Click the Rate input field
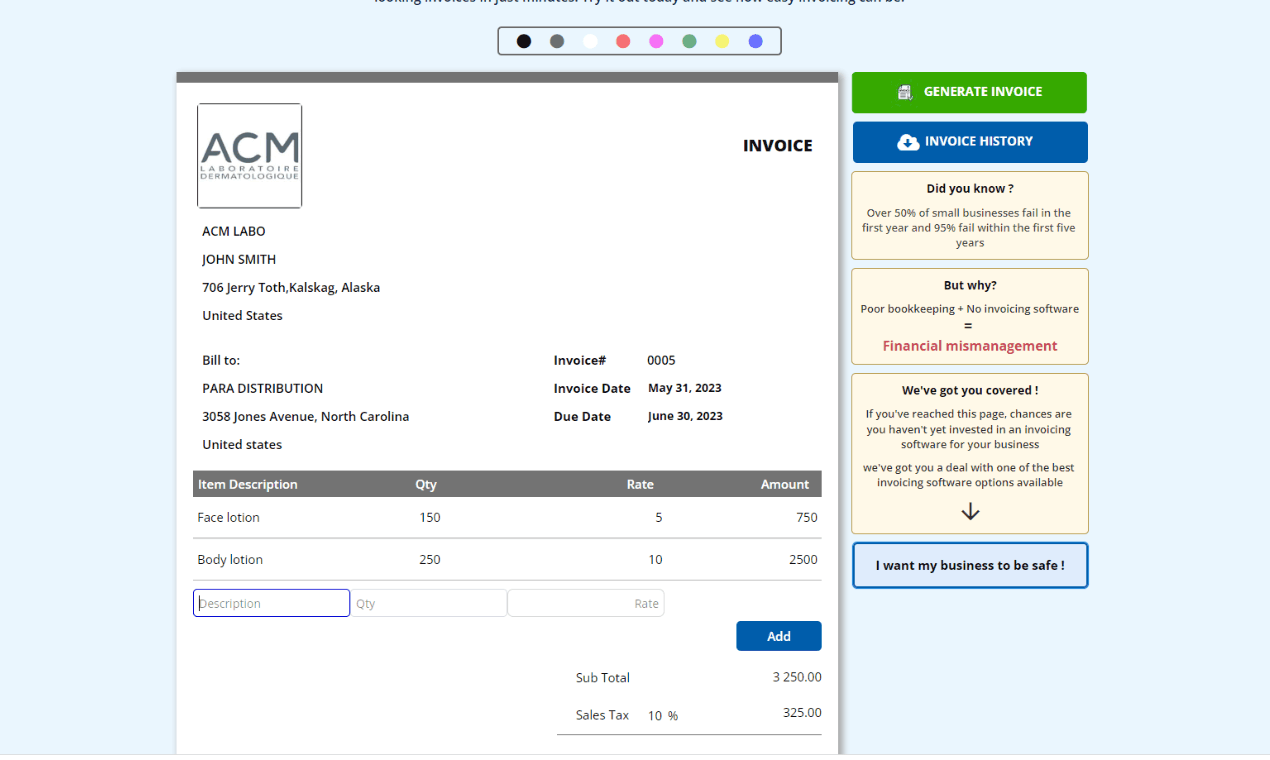Screen dimensions: 1270x760 [585, 603]
